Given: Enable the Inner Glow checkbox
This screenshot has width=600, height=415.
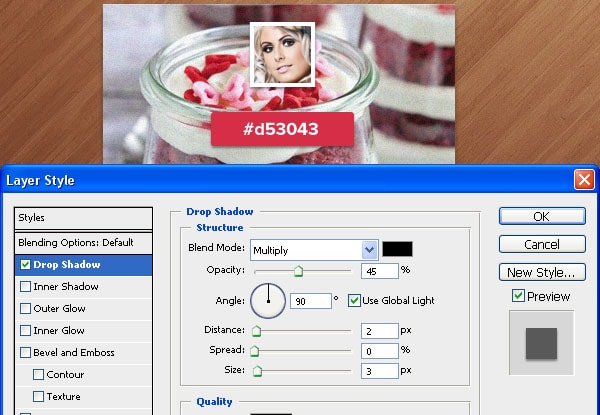Looking at the screenshot, I should click(x=25, y=330).
